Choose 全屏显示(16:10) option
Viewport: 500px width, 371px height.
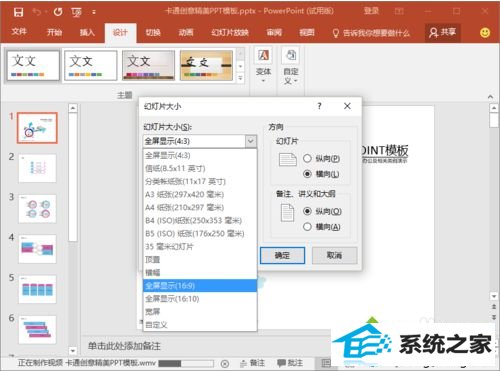coord(200,299)
